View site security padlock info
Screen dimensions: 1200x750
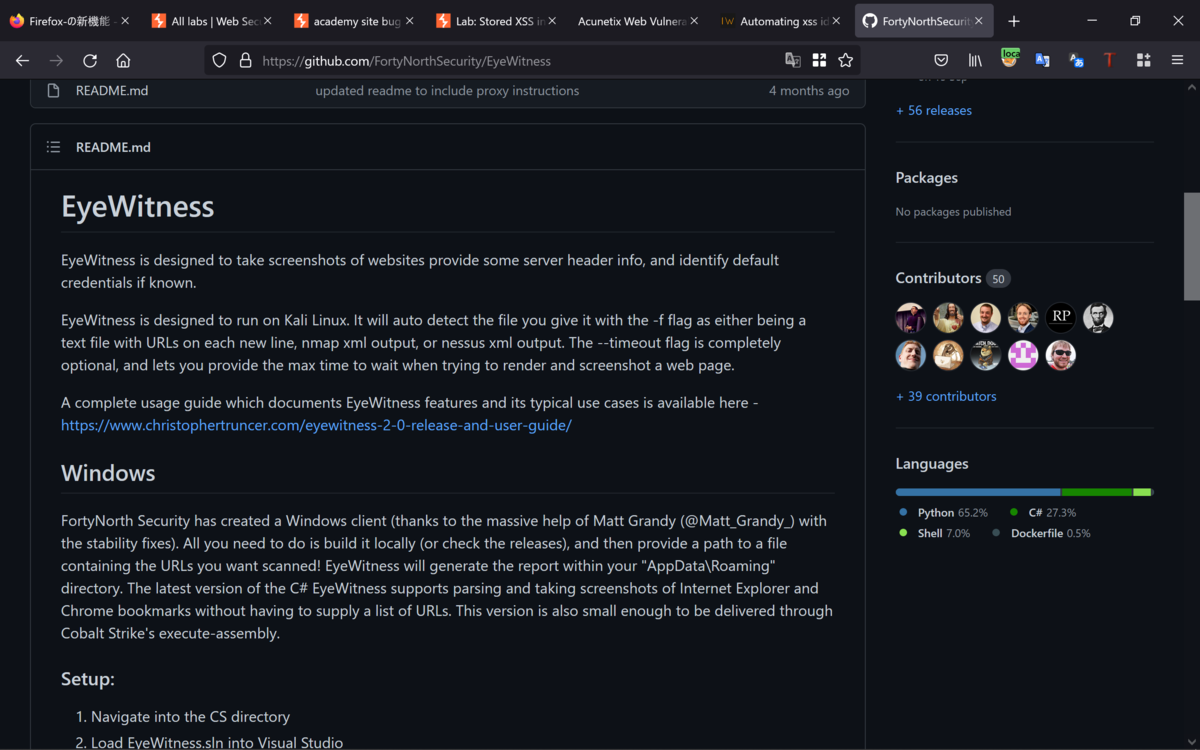(245, 60)
